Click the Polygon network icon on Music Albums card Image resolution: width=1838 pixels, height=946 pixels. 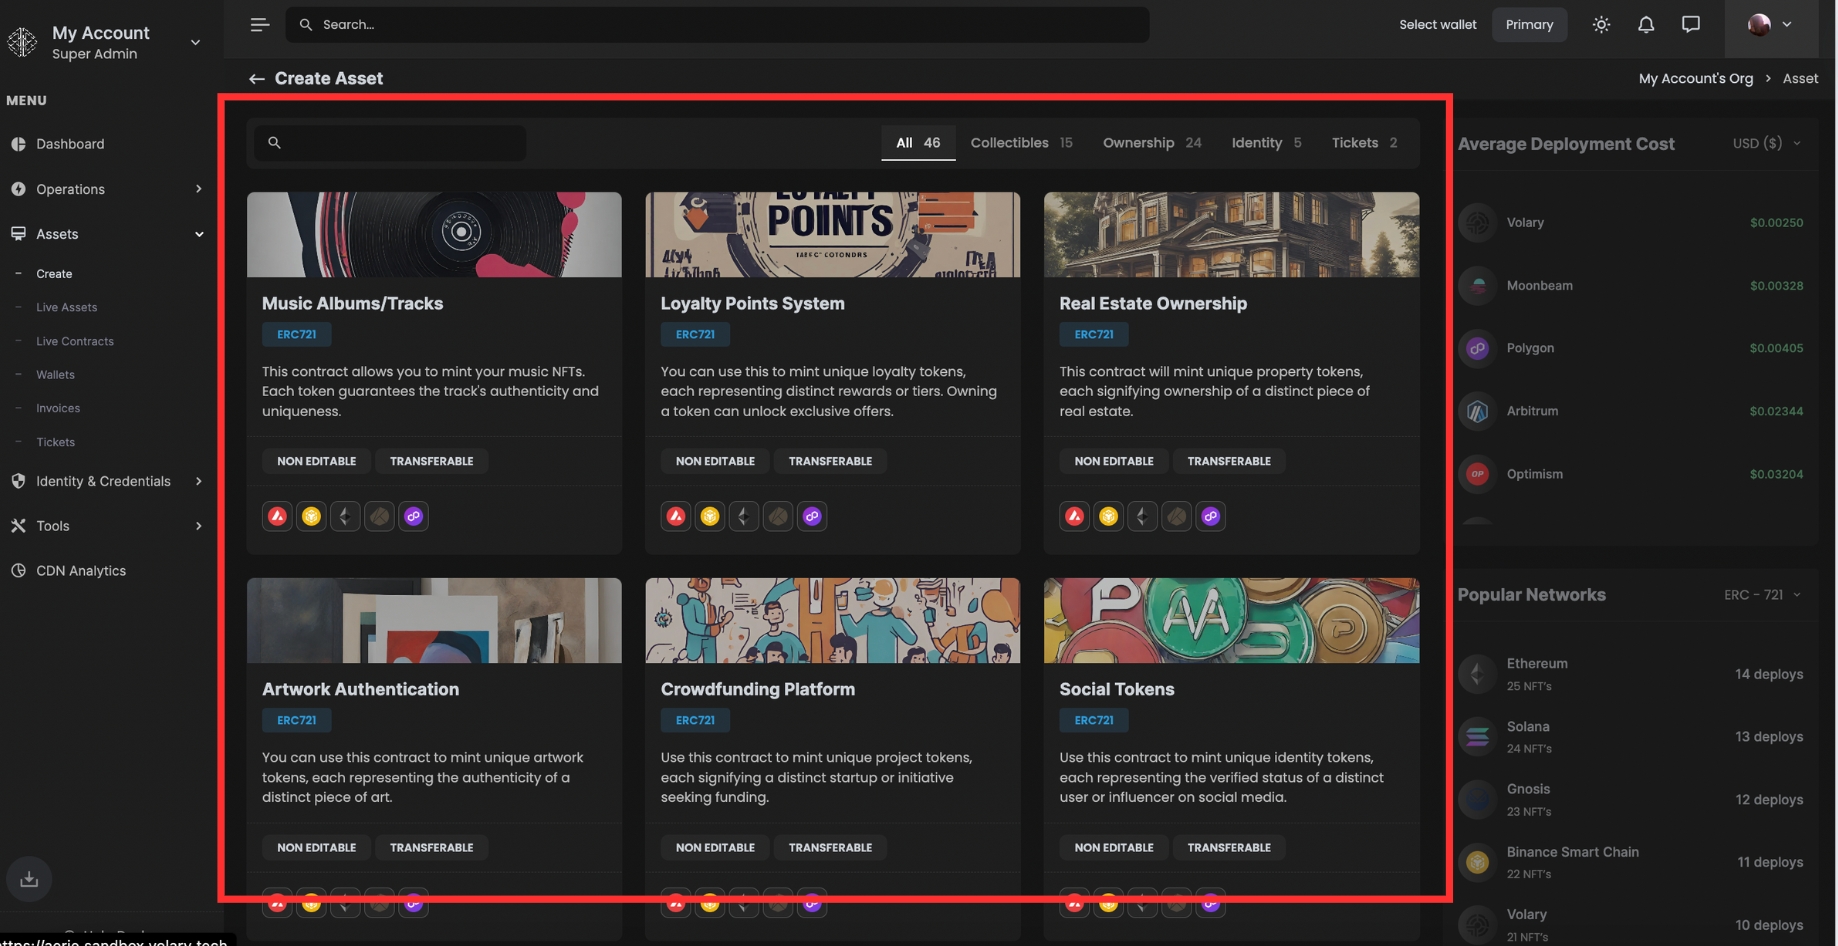tap(413, 517)
